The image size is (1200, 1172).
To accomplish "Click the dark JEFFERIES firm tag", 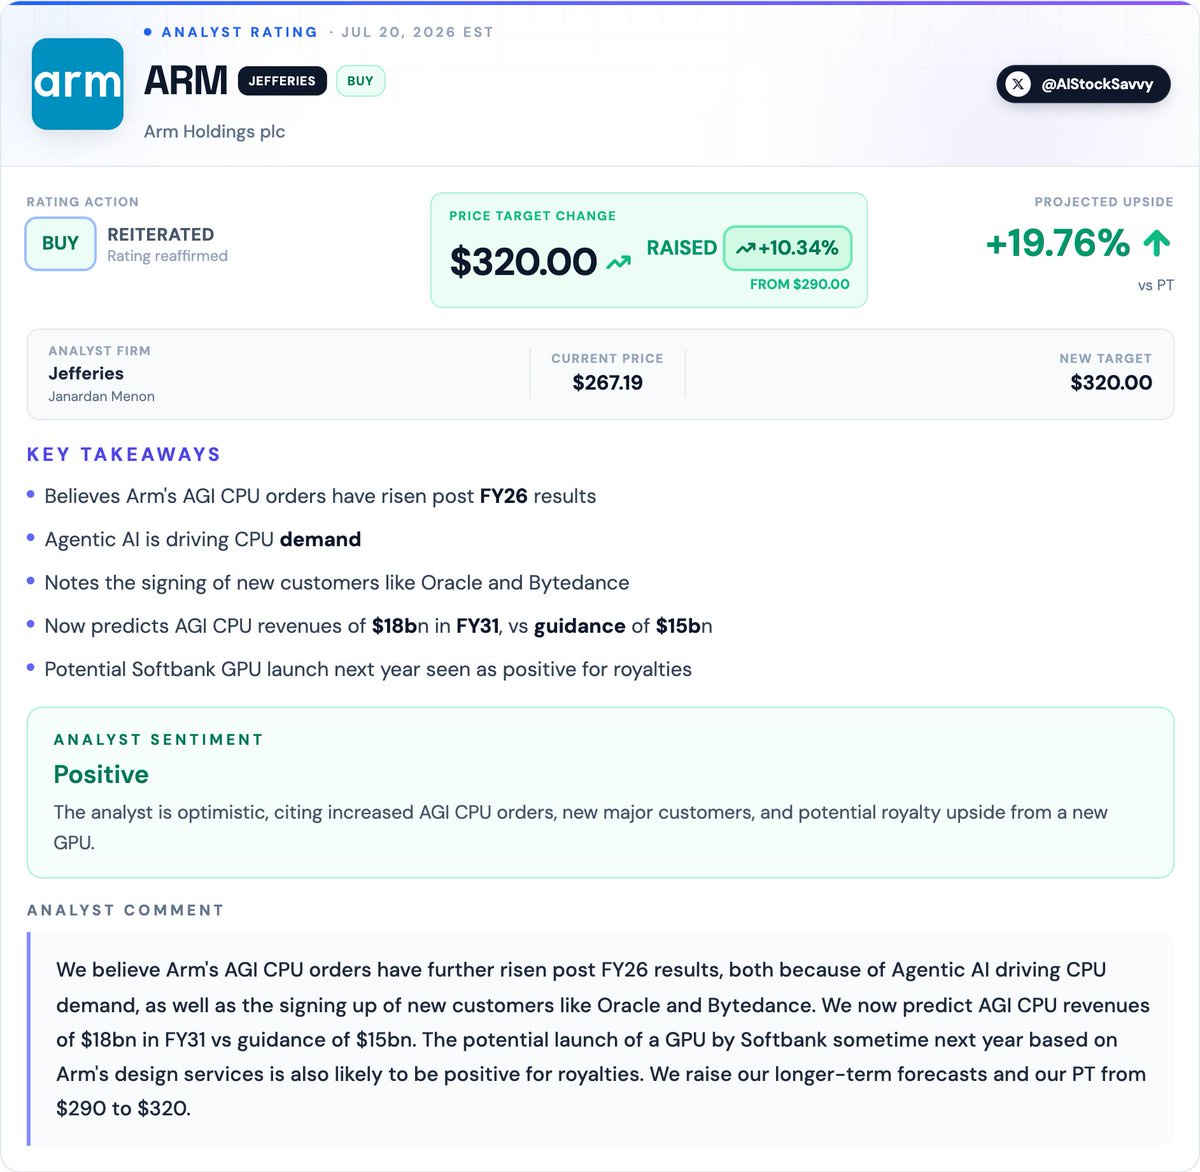I will click(x=282, y=81).
